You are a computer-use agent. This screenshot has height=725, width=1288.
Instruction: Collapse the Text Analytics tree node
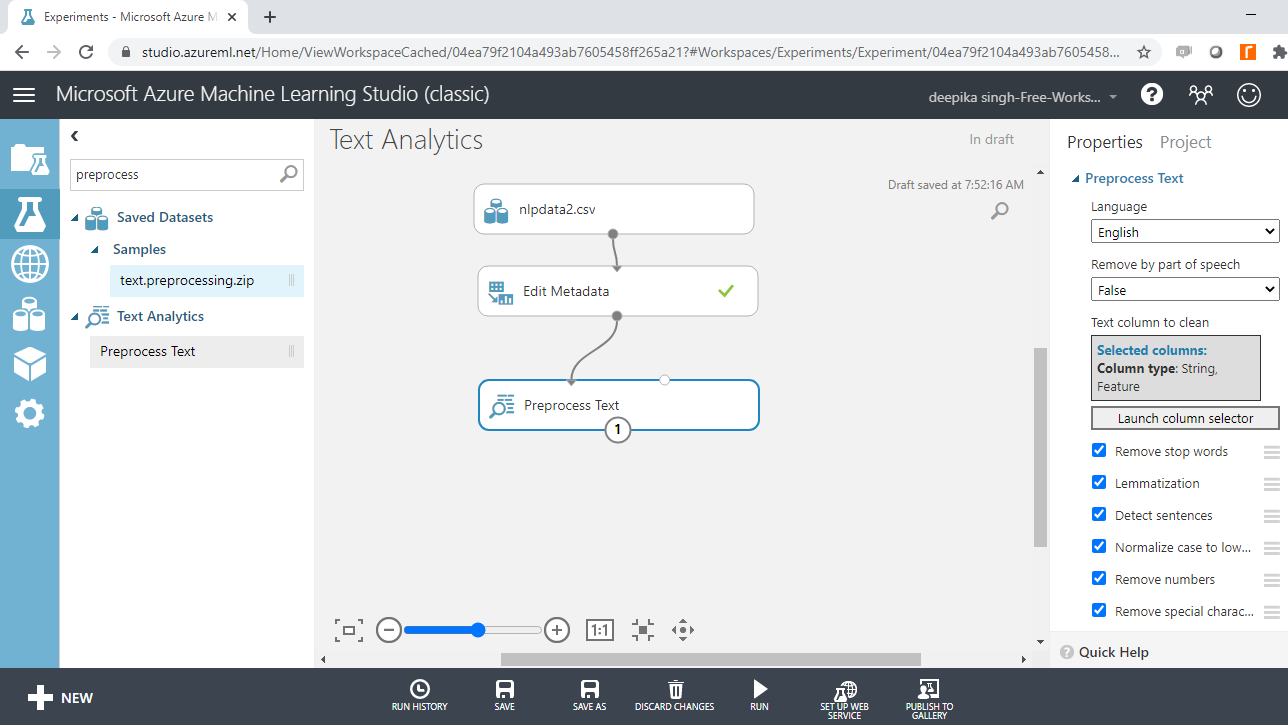(74, 317)
